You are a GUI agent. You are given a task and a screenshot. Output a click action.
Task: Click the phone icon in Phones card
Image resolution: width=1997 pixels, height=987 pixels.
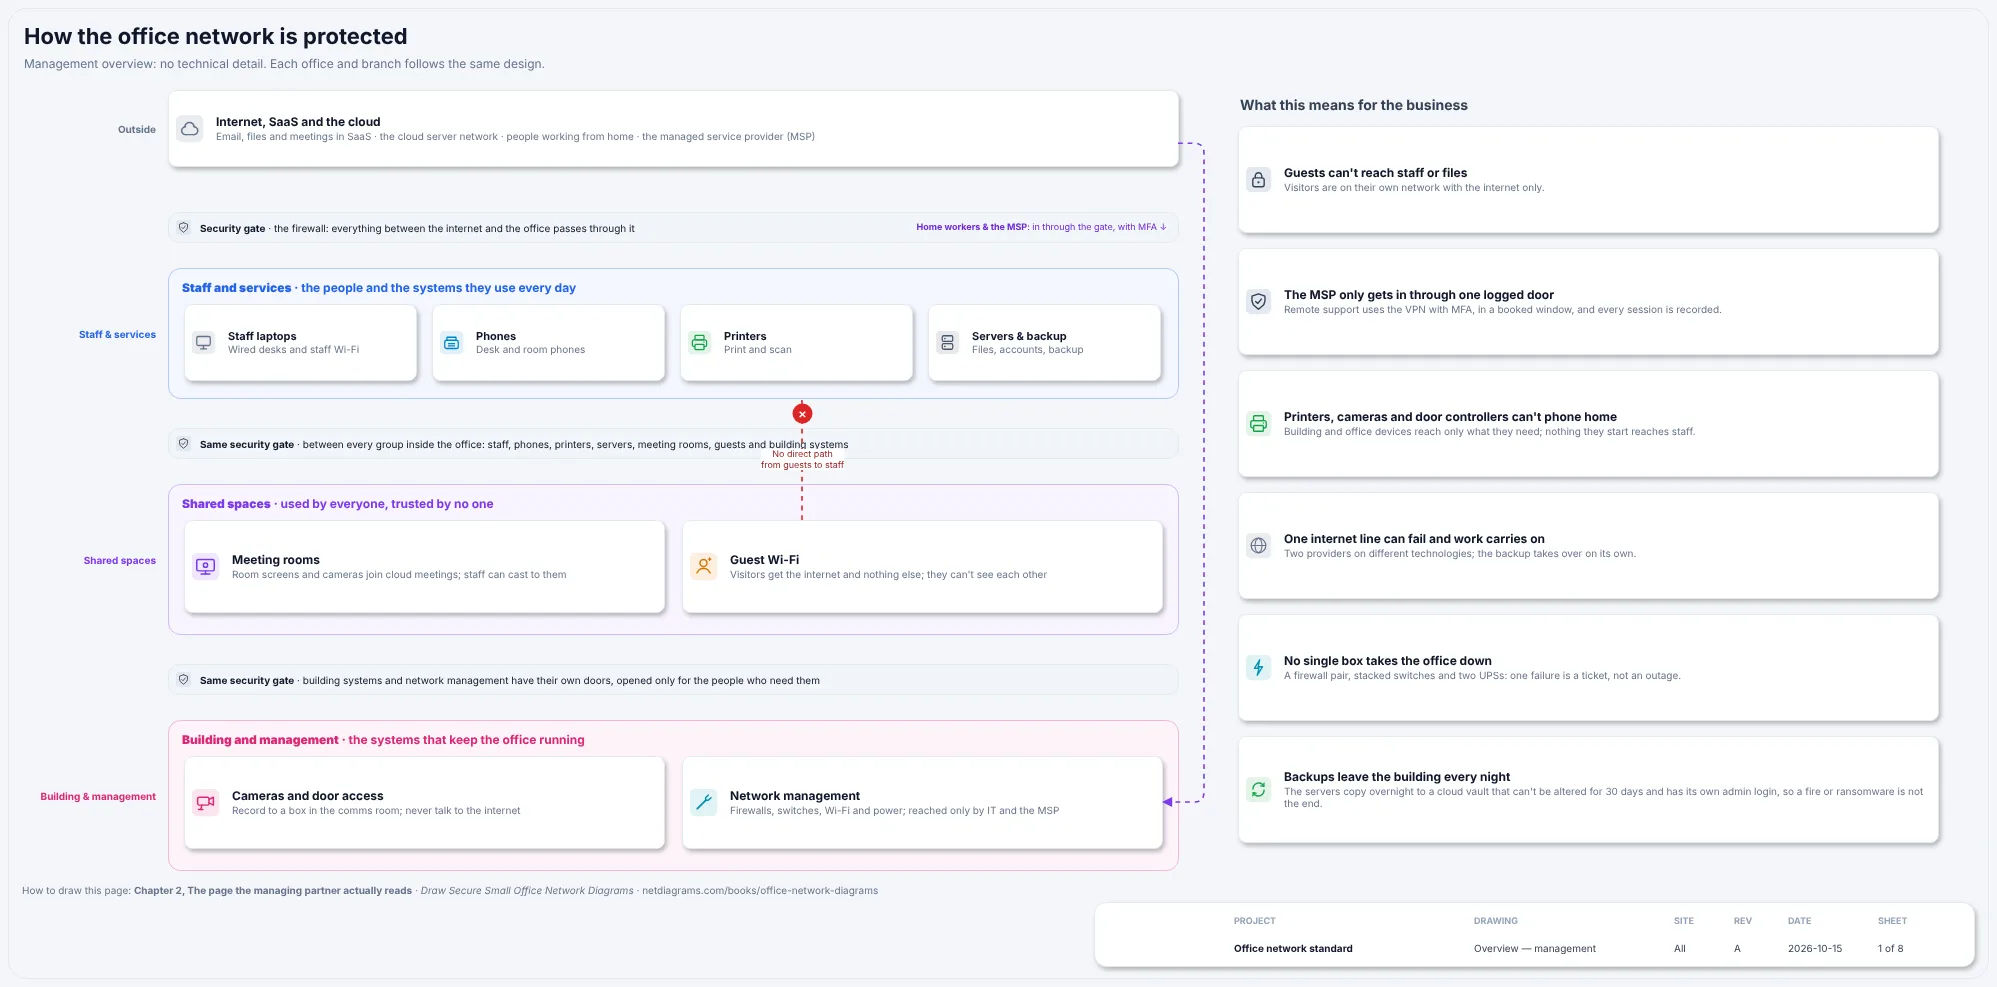tap(452, 343)
